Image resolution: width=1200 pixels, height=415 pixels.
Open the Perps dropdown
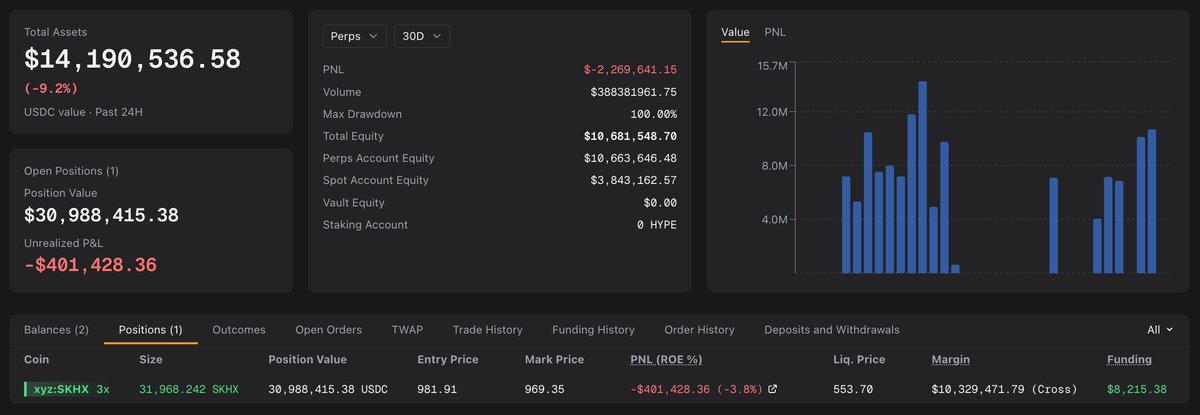coord(355,36)
